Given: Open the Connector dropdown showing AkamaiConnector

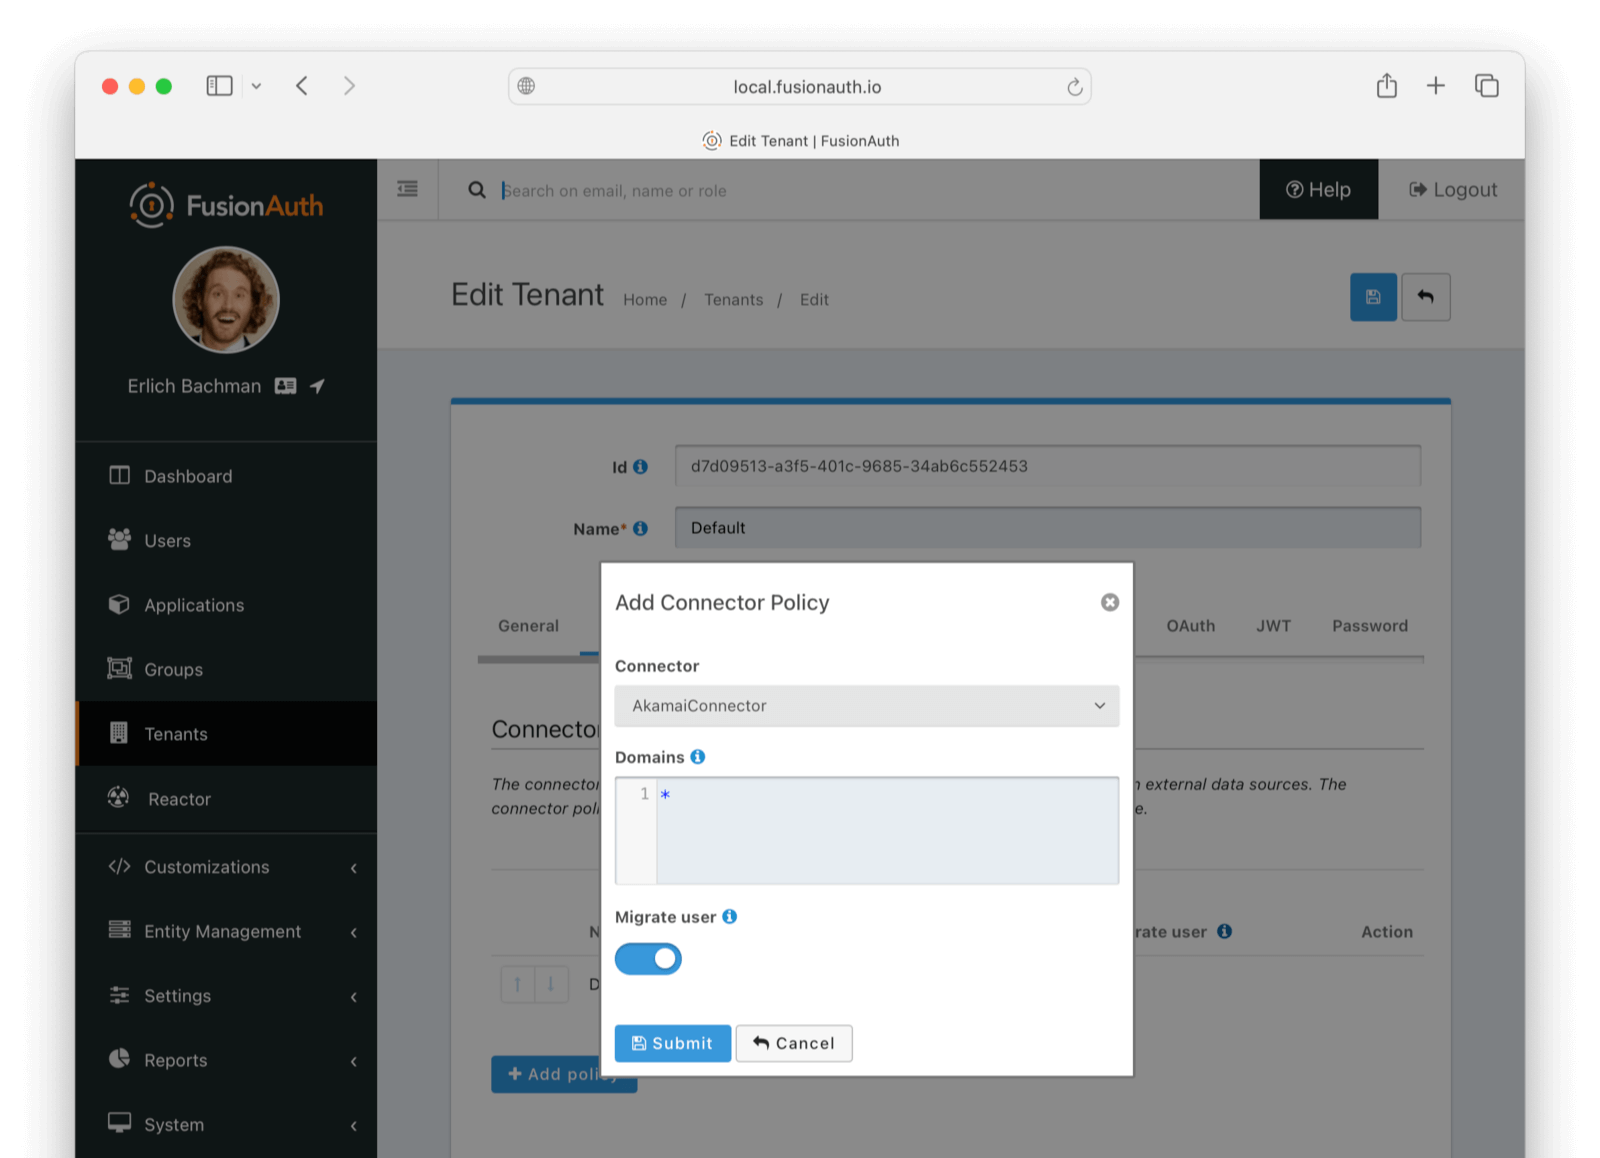Looking at the screenshot, I should 866,705.
